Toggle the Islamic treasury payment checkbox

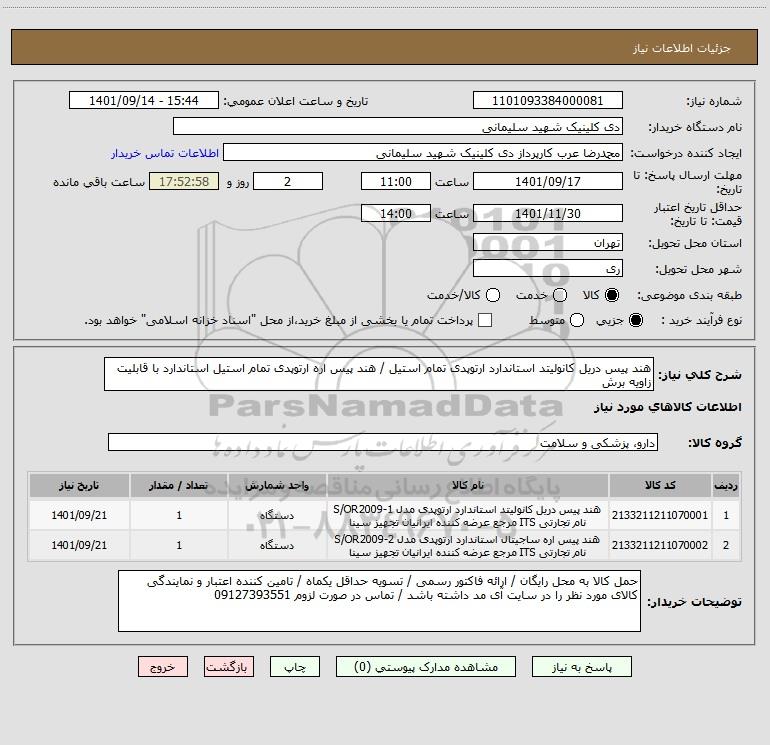point(485,320)
